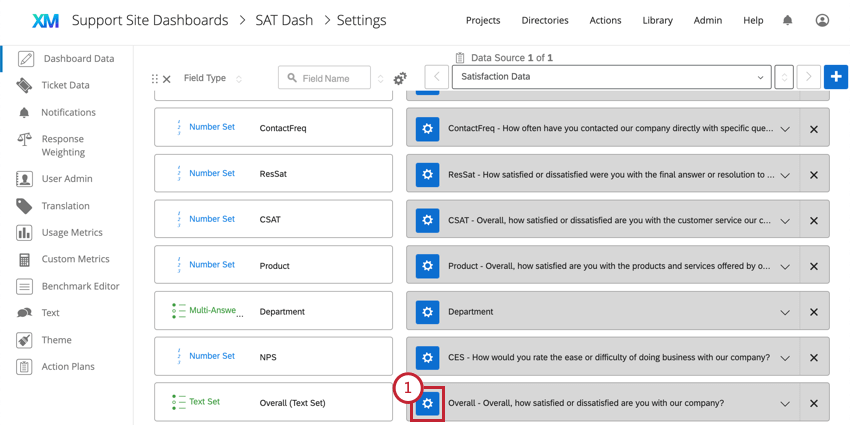Viewport: 850px width, 425px height.
Task: Click the X next to Field Type header
Action: tap(166, 79)
